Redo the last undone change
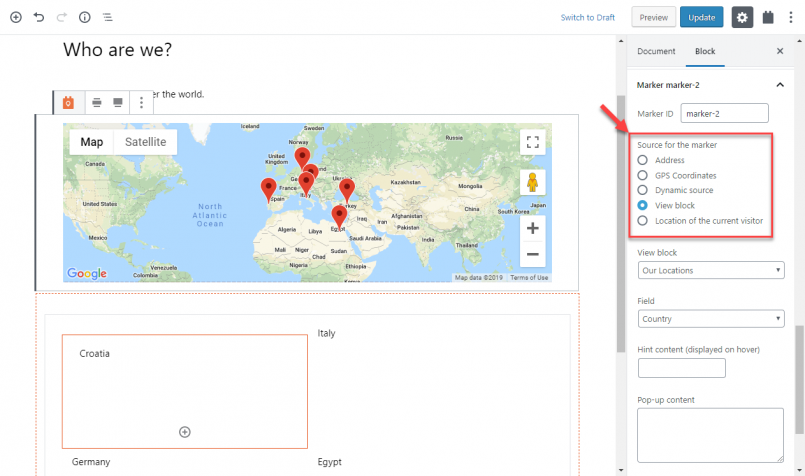The width and height of the screenshot is (805, 476). (x=62, y=17)
